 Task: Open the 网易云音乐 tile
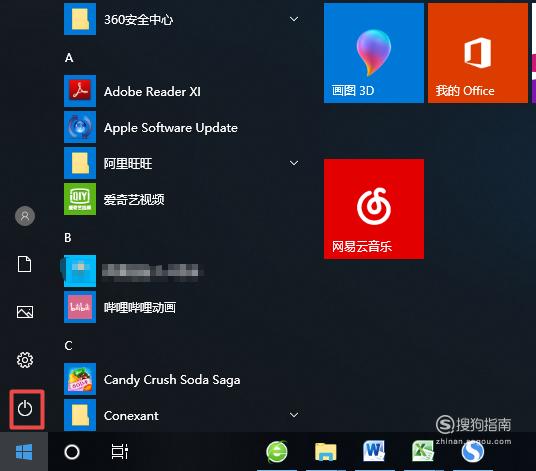pyautogui.click(x=374, y=209)
